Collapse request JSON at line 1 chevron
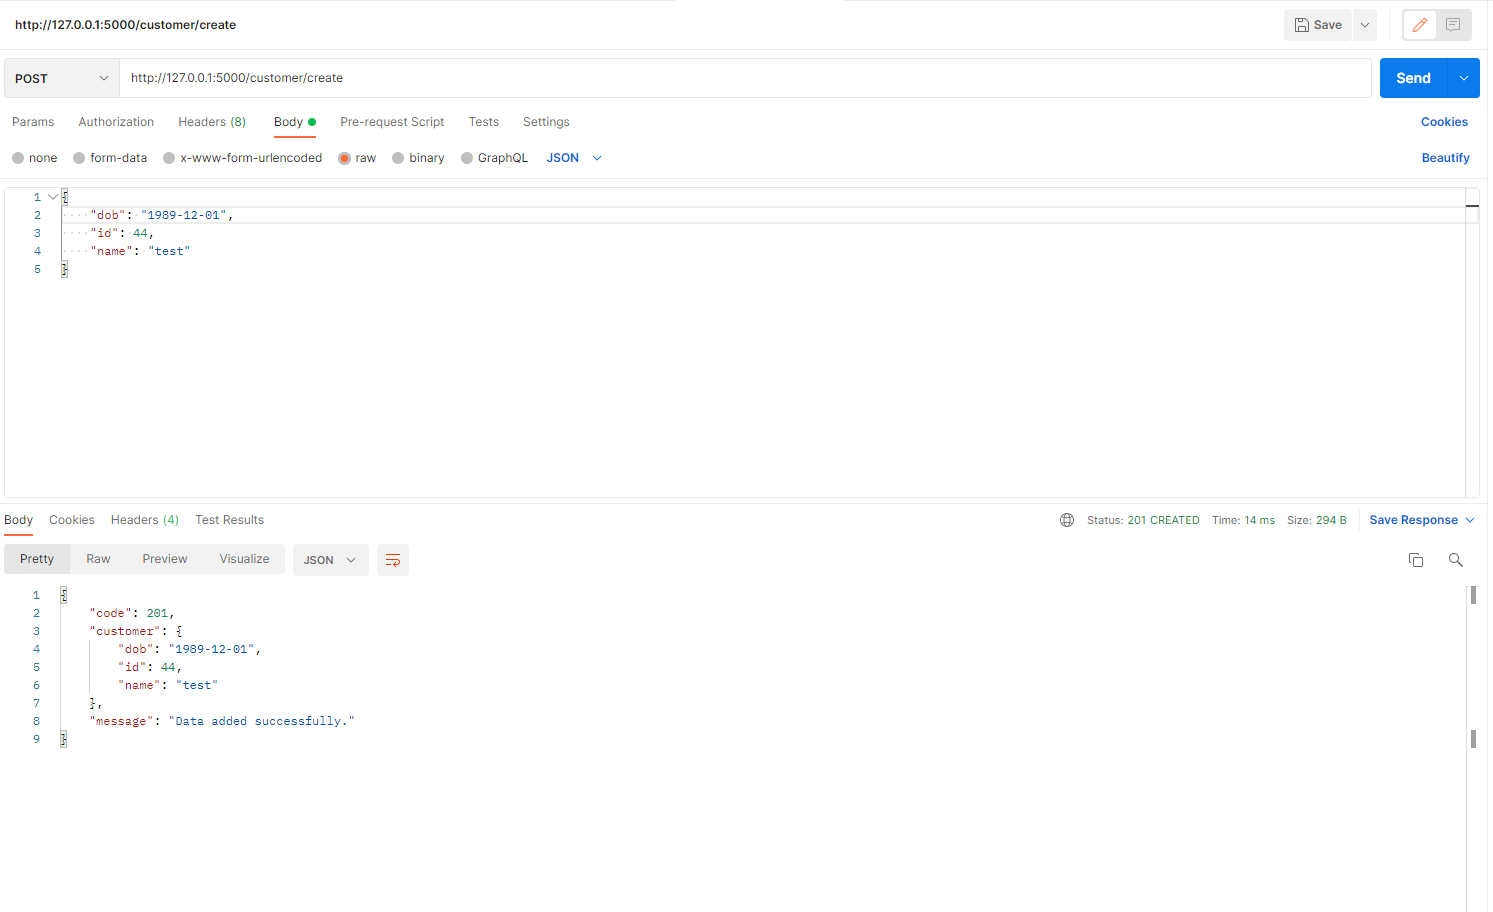 pos(53,197)
